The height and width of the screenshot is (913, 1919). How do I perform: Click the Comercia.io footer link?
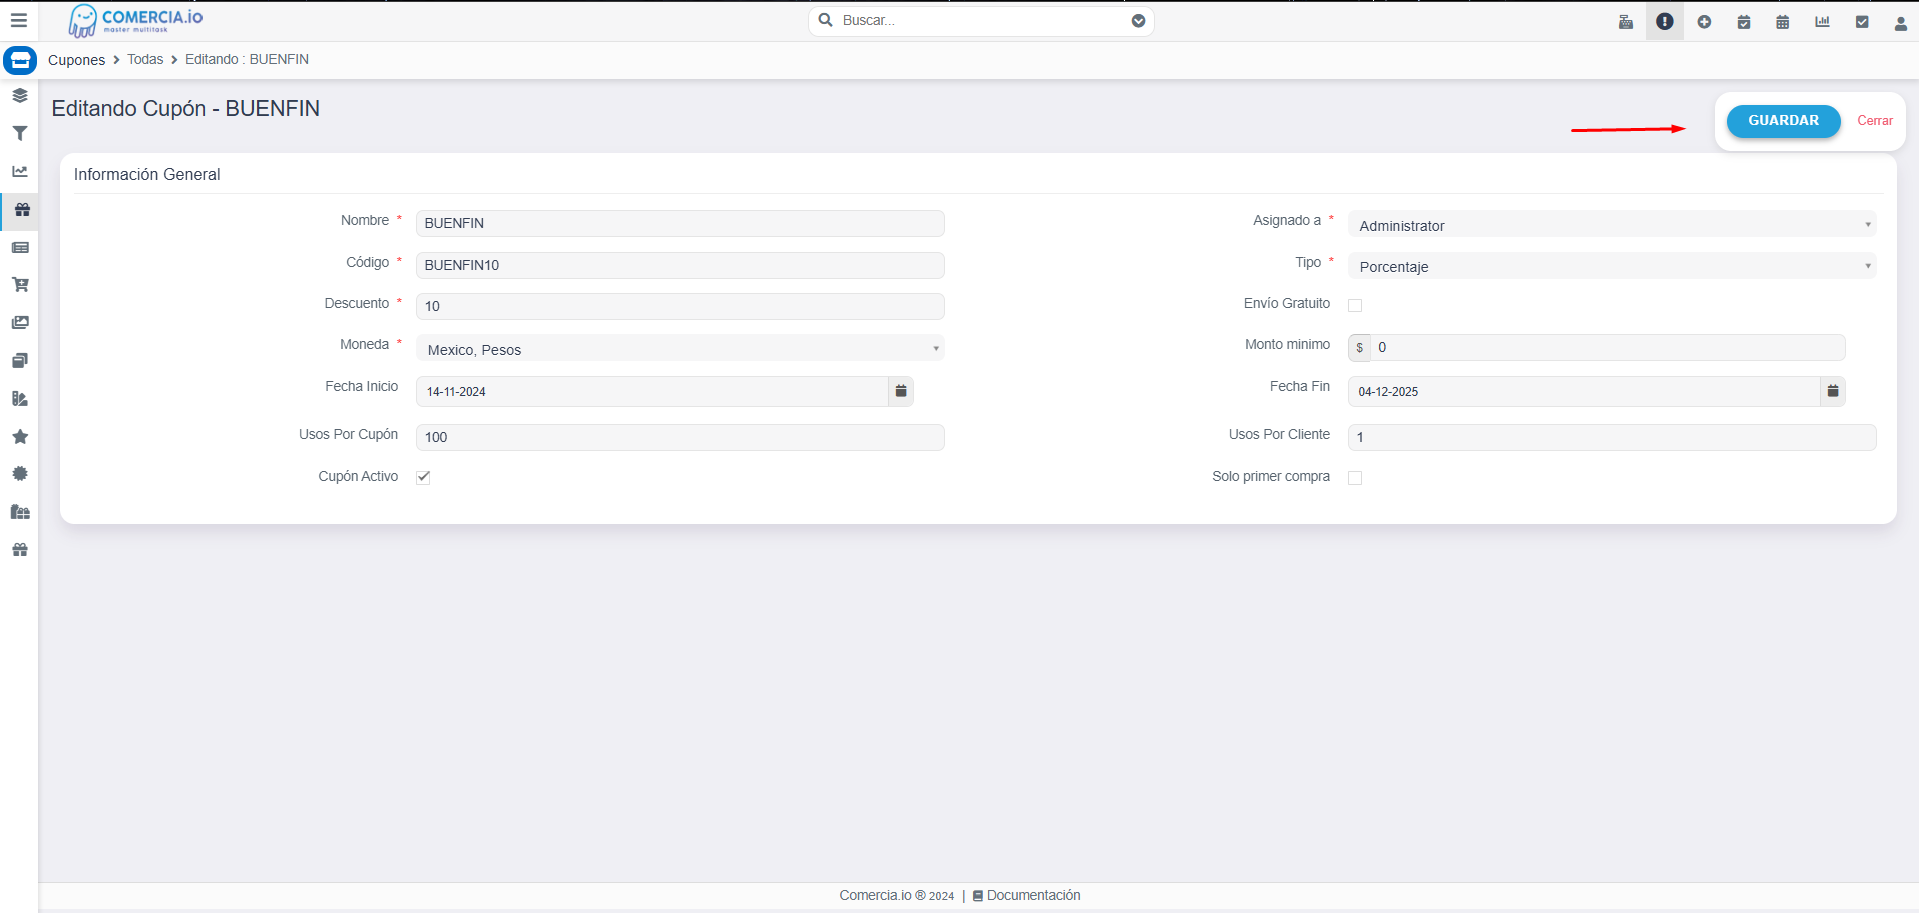875,896
